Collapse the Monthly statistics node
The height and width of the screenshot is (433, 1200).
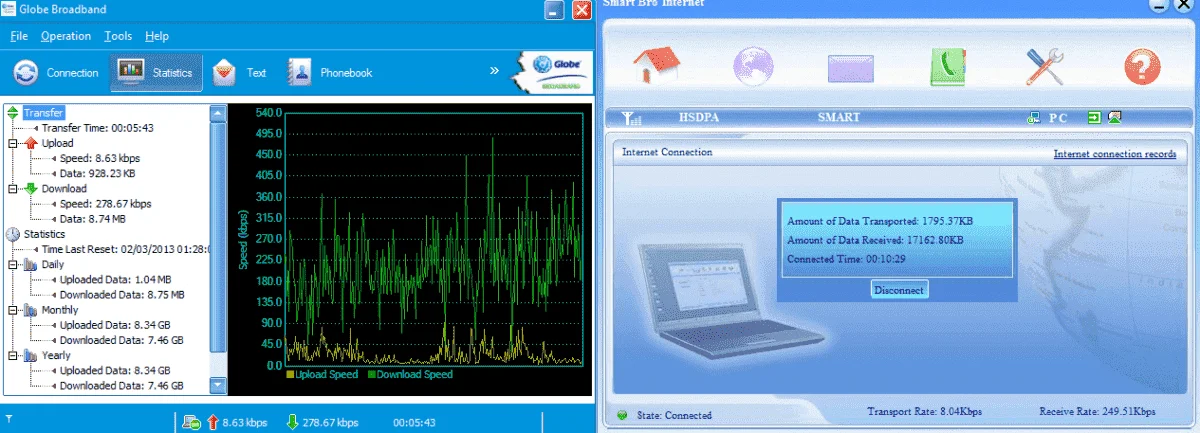pyautogui.click(x=13, y=310)
